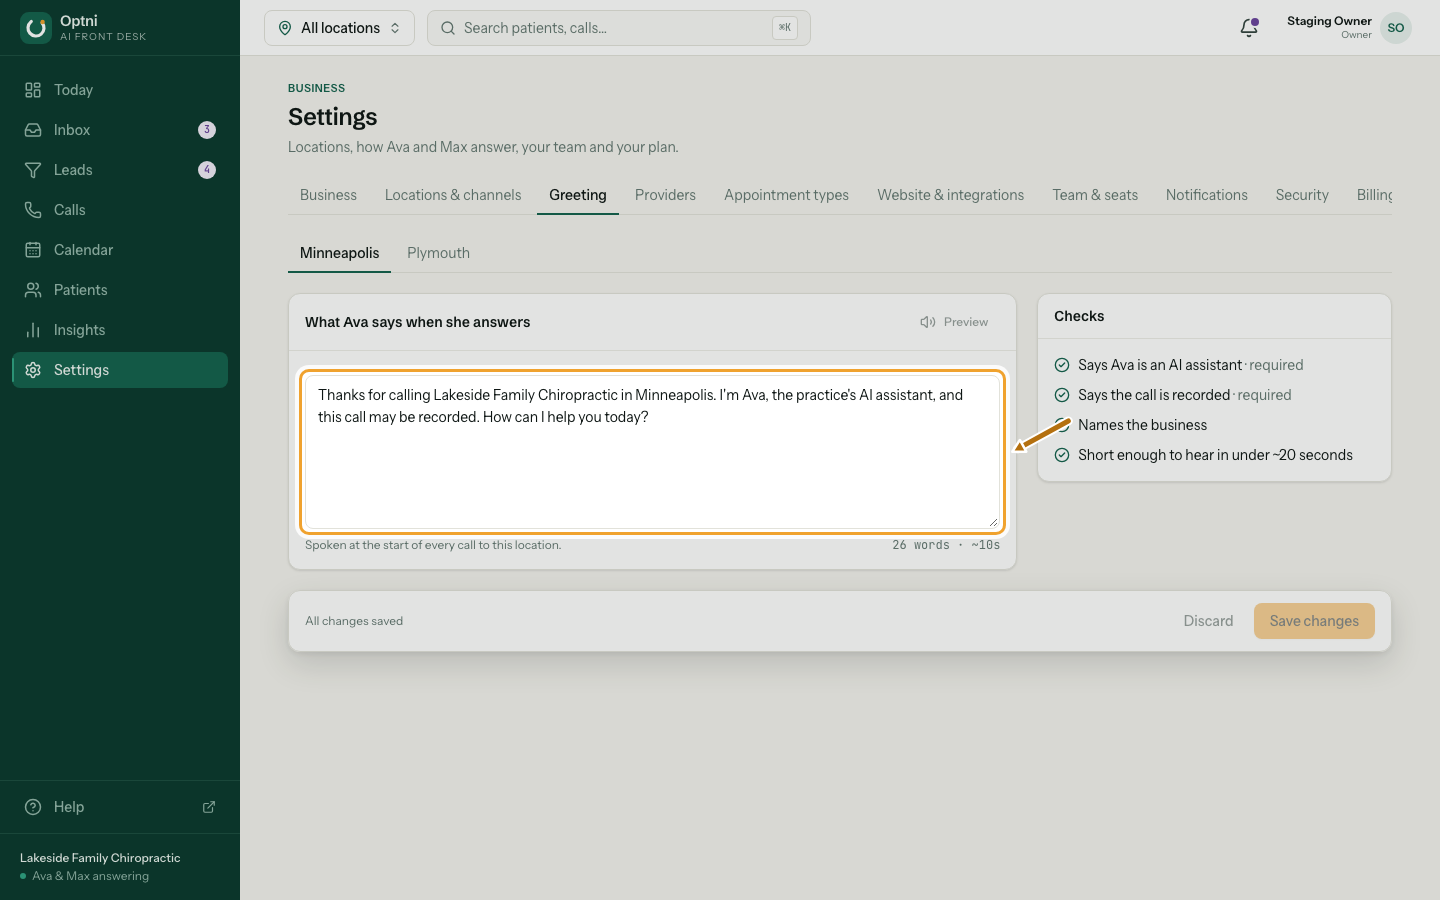Click the Settings gear icon
The image size is (1440, 900).
pos(33,370)
